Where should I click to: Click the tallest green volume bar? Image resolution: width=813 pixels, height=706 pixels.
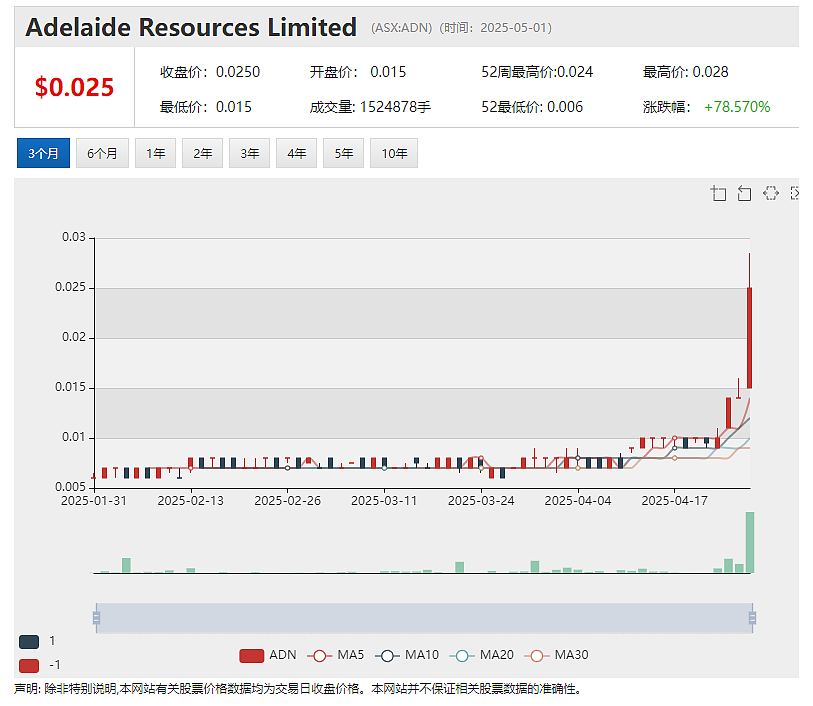[750, 542]
